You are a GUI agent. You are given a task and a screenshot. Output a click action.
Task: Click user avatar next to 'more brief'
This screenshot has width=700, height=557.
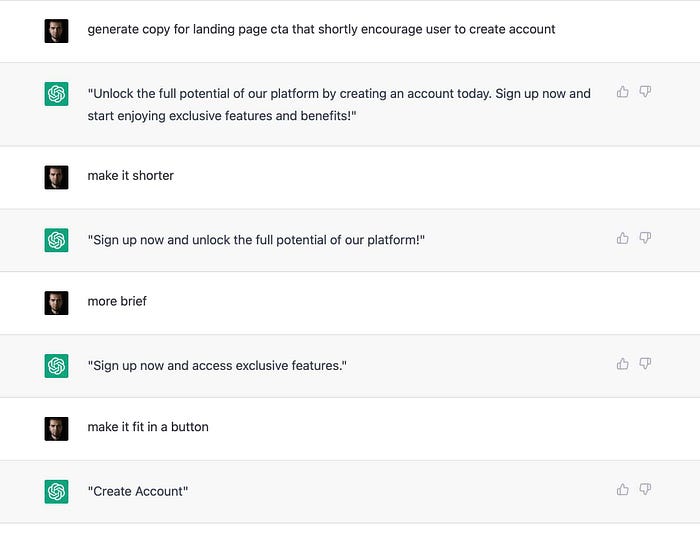pos(56,303)
